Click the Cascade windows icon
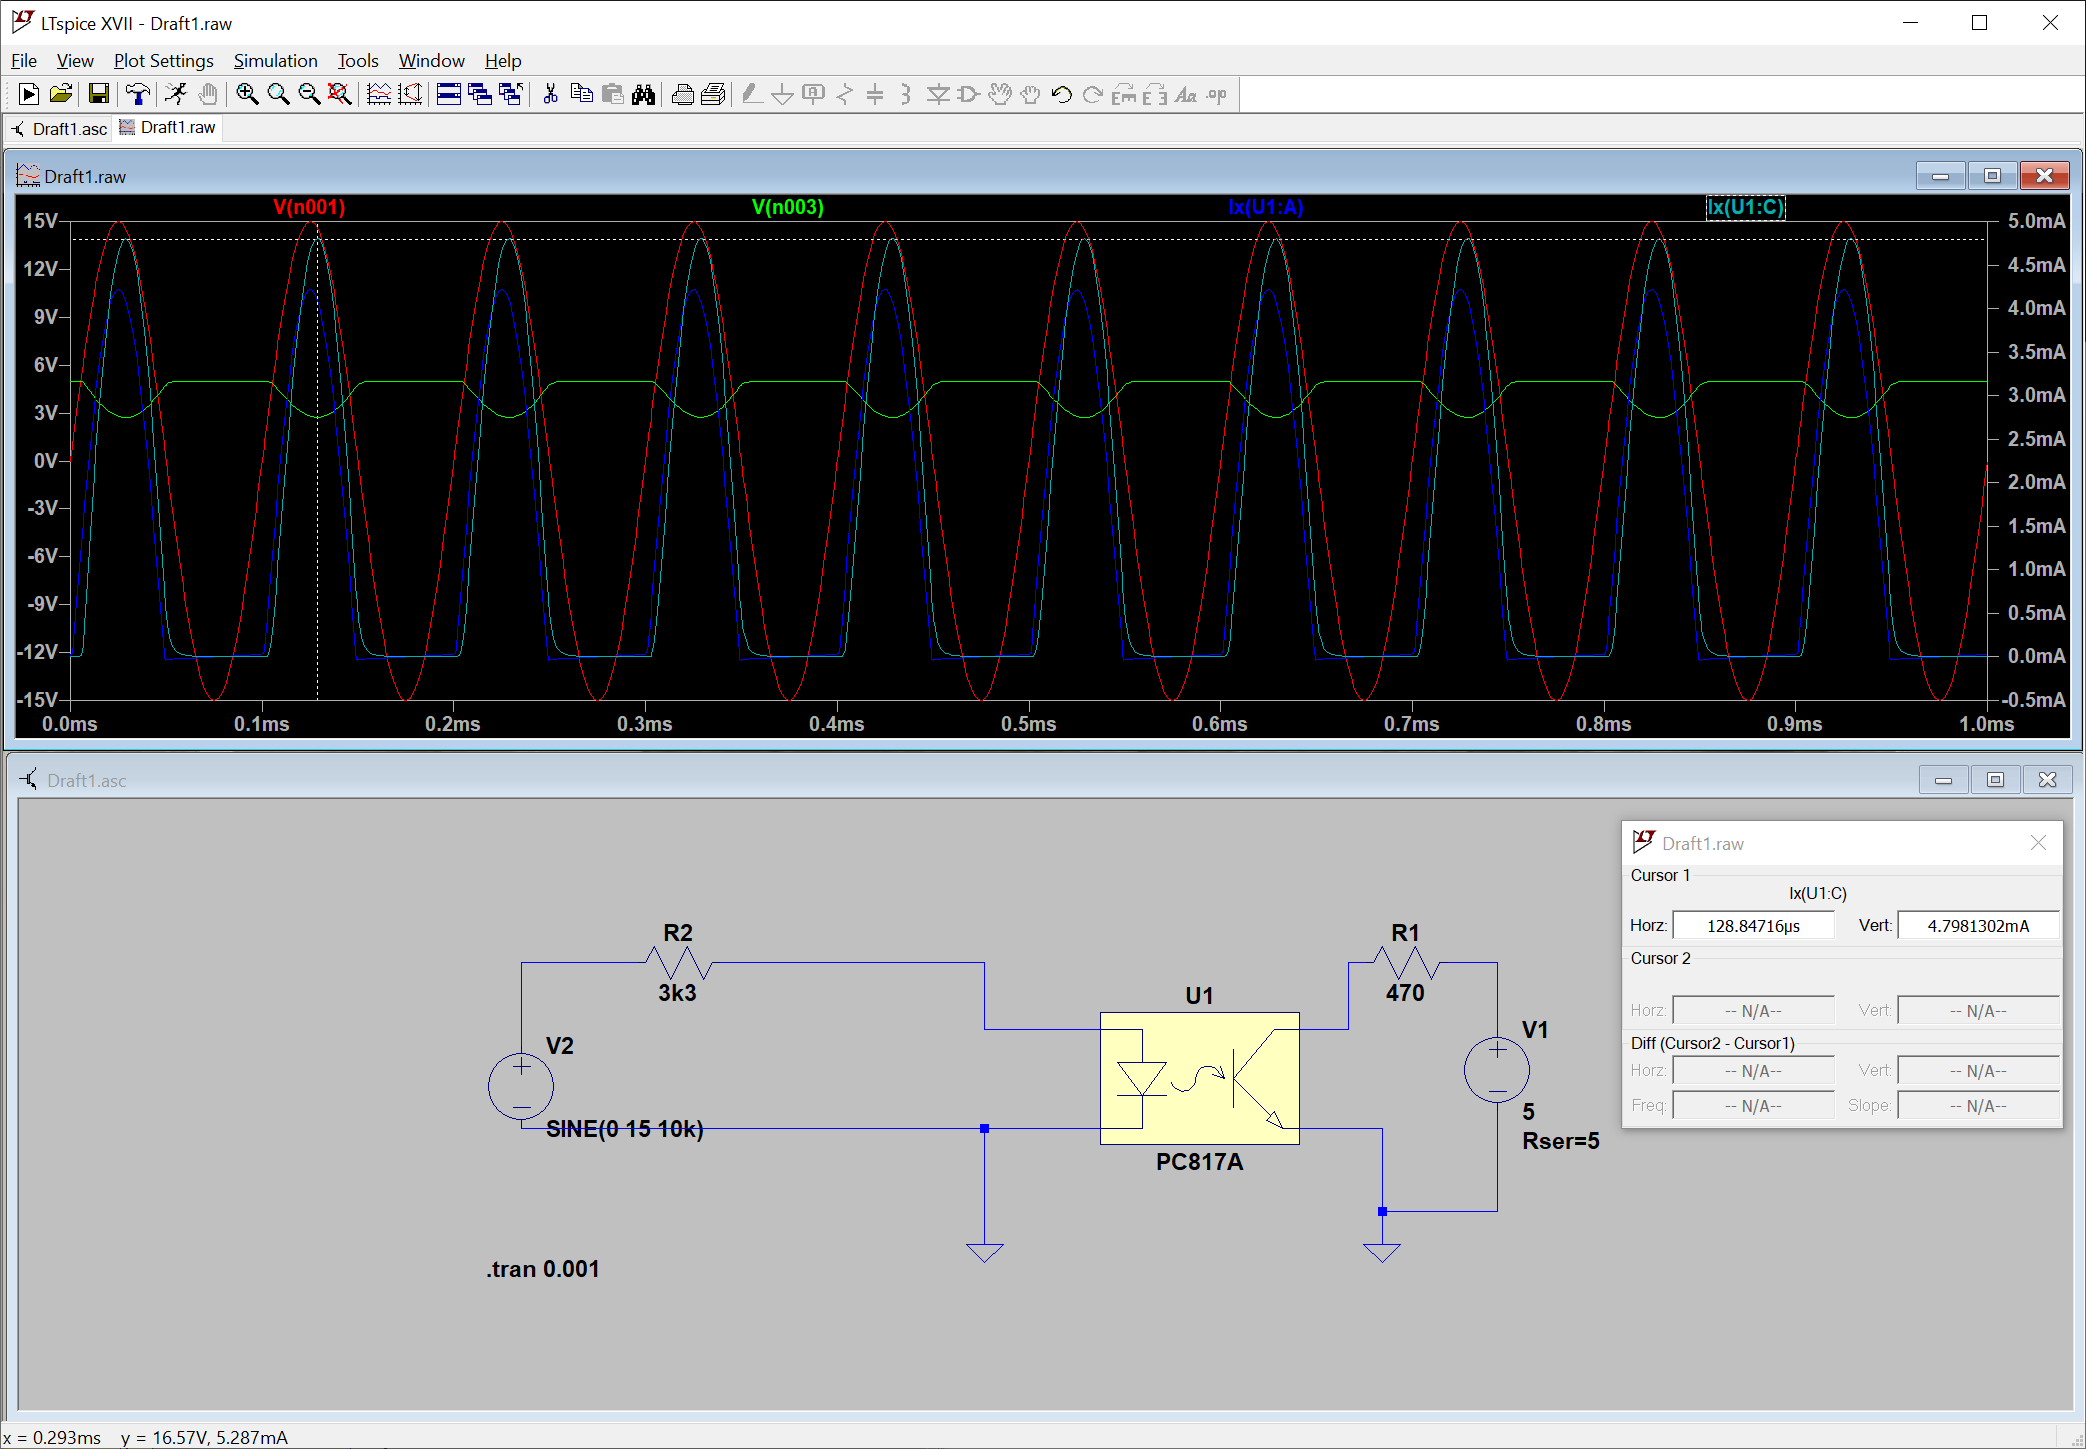 click(480, 94)
